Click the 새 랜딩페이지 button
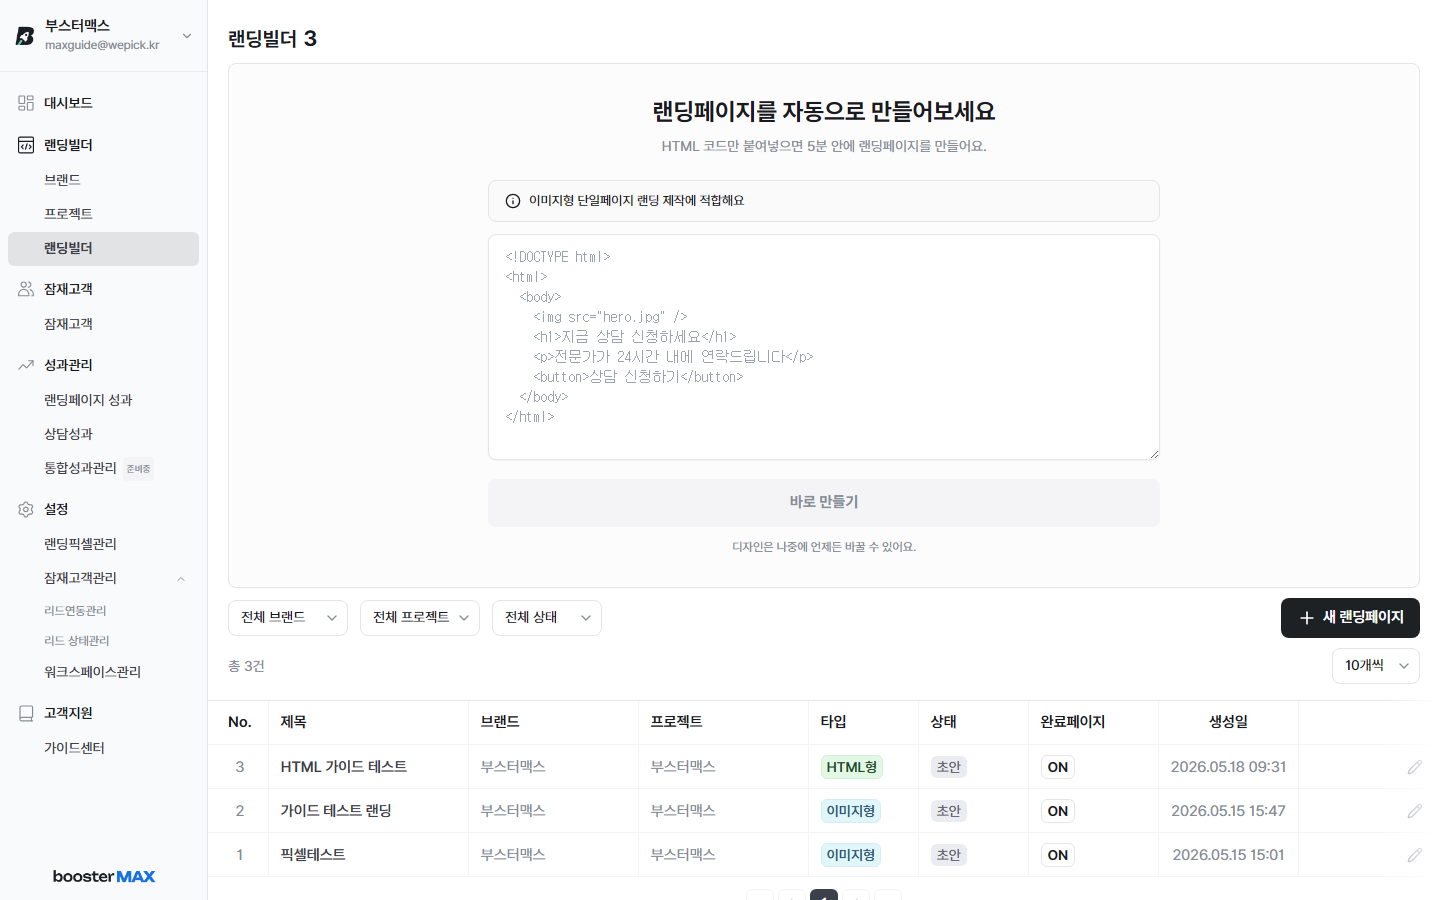This screenshot has width=1440, height=900. (x=1350, y=618)
